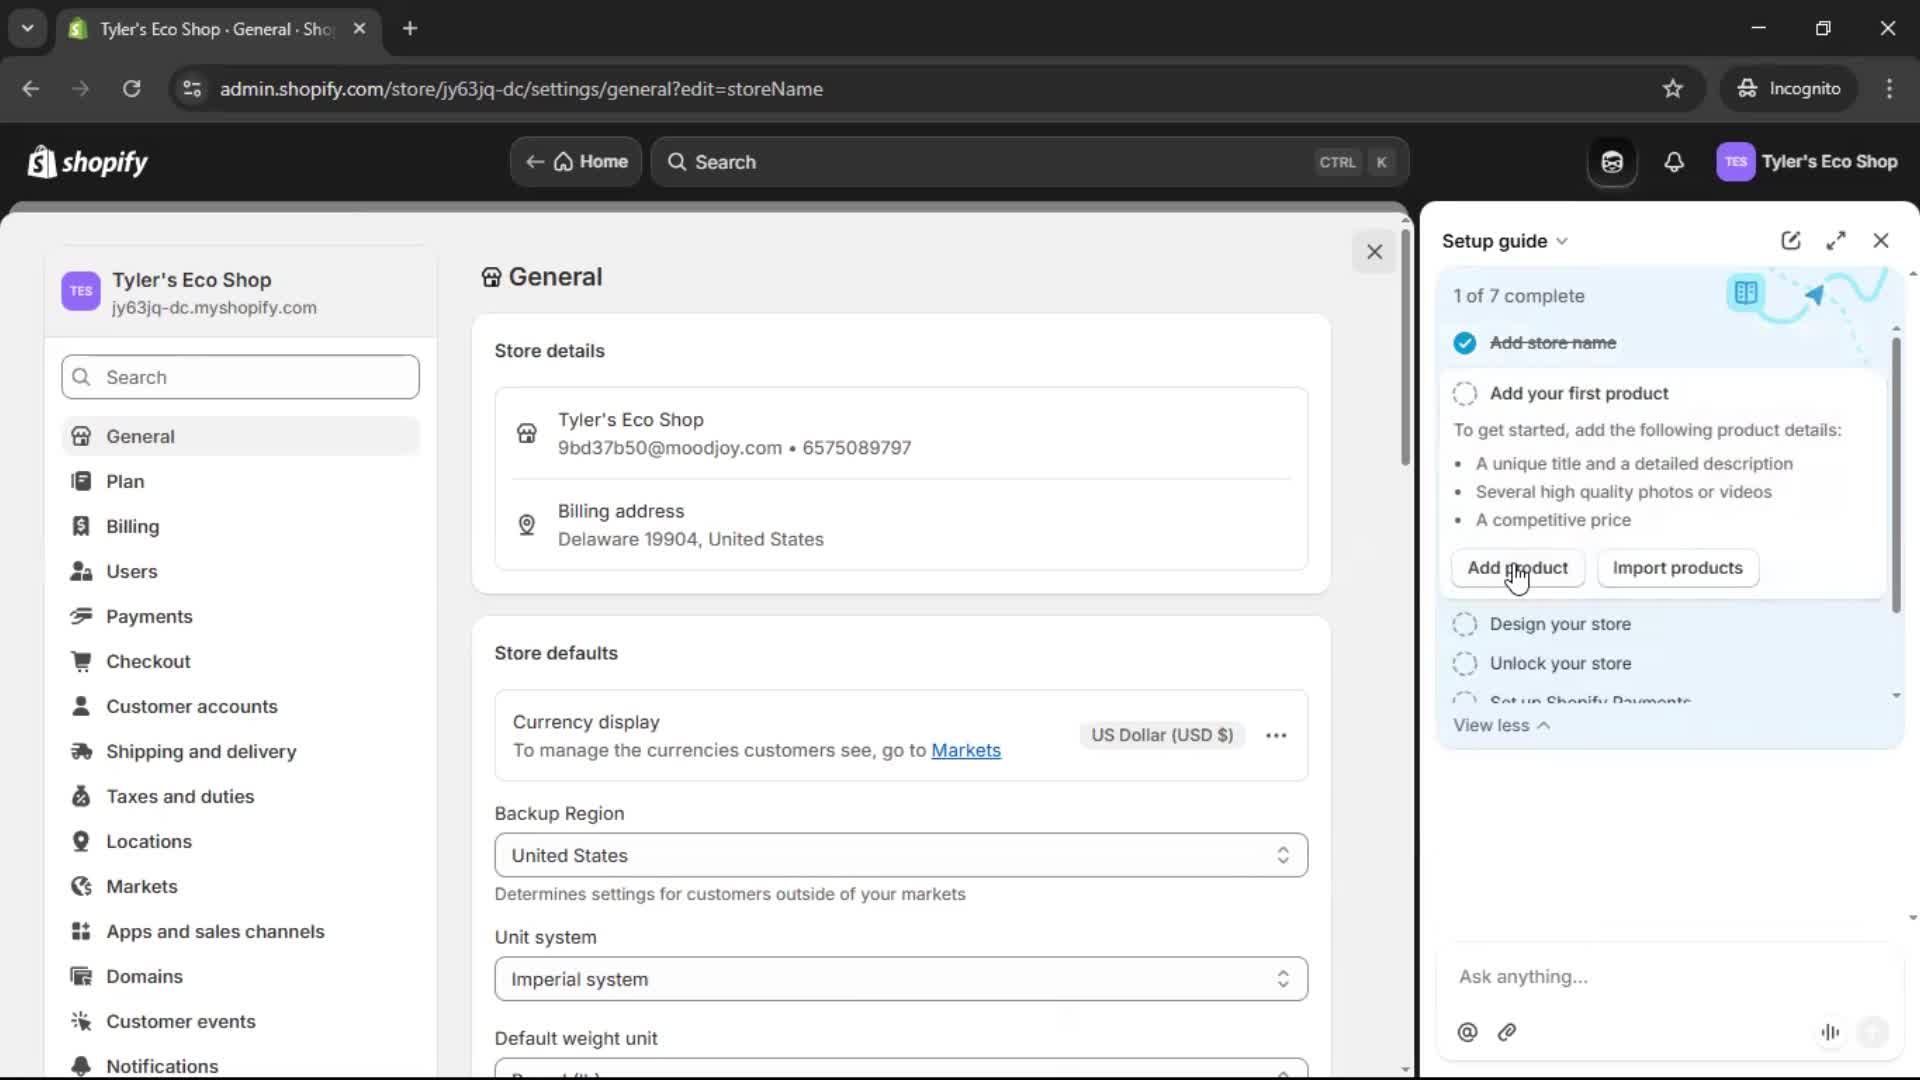Click the Import products button
This screenshot has width=1920, height=1080.
click(1677, 568)
